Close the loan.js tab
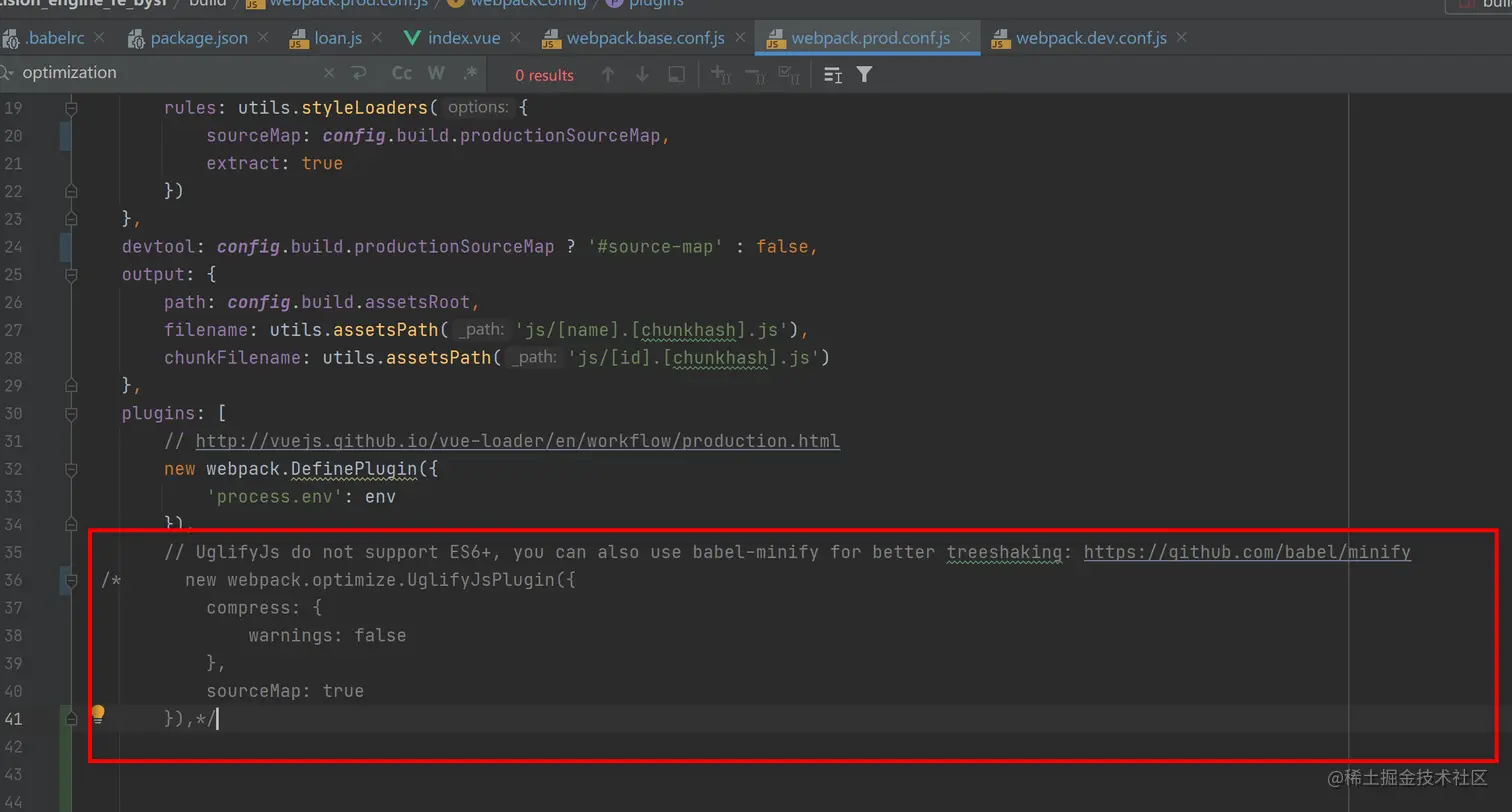 (x=378, y=37)
